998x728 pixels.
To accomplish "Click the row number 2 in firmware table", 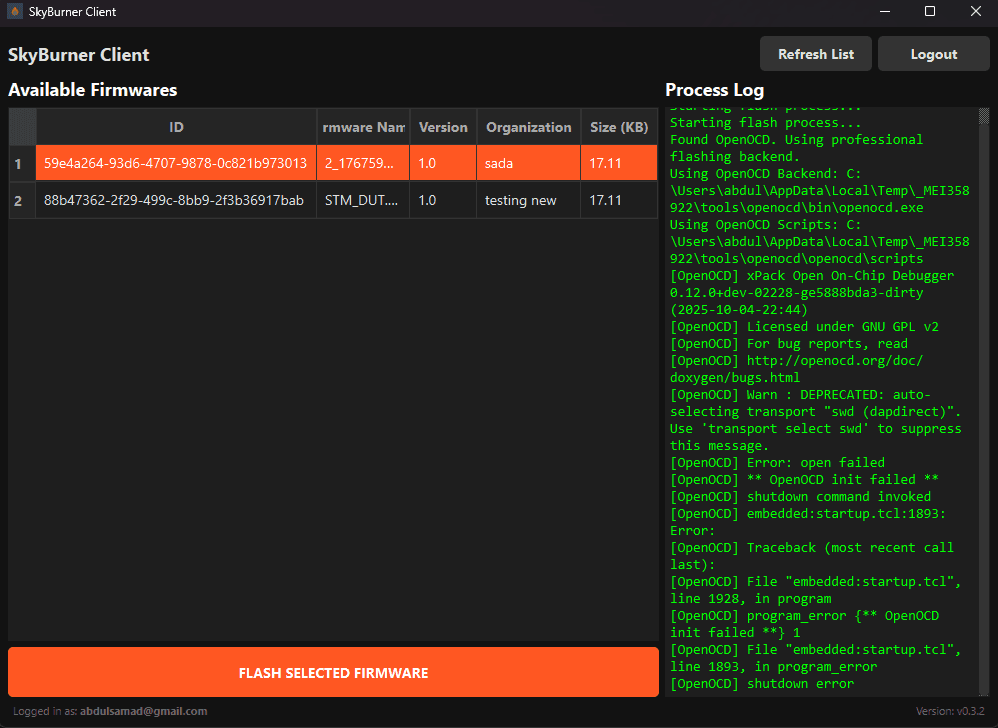I will pos(21,199).
